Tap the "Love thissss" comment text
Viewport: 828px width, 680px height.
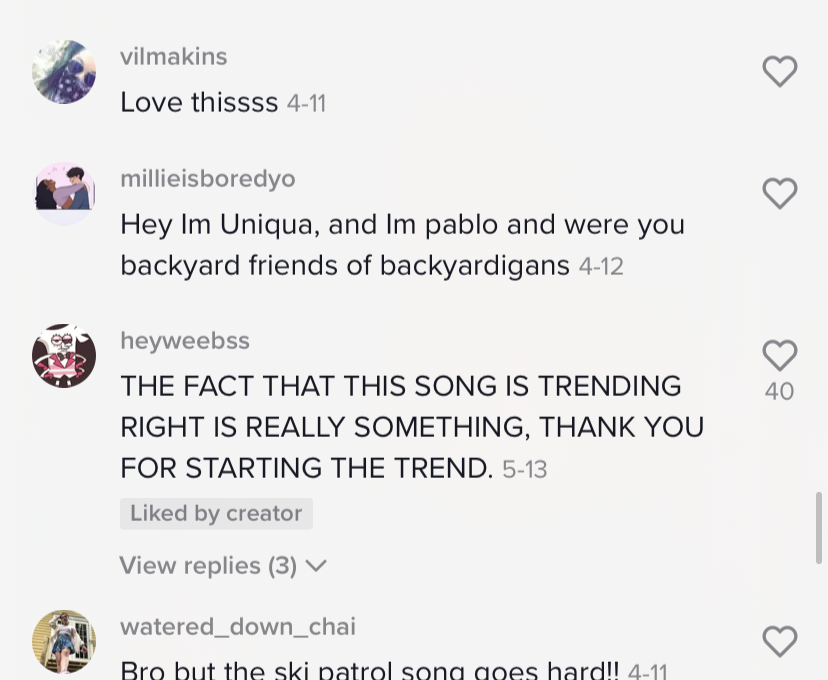click(199, 103)
